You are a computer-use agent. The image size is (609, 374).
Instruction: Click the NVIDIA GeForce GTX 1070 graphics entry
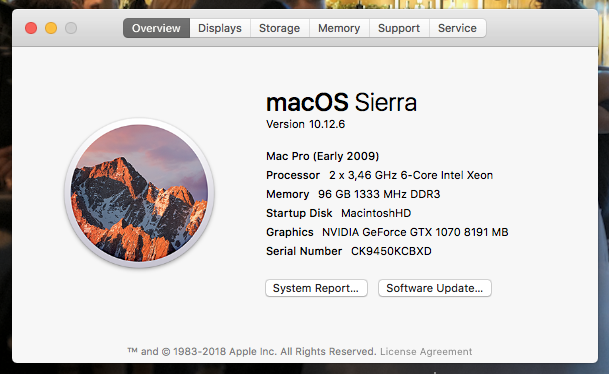[x=415, y=232]
